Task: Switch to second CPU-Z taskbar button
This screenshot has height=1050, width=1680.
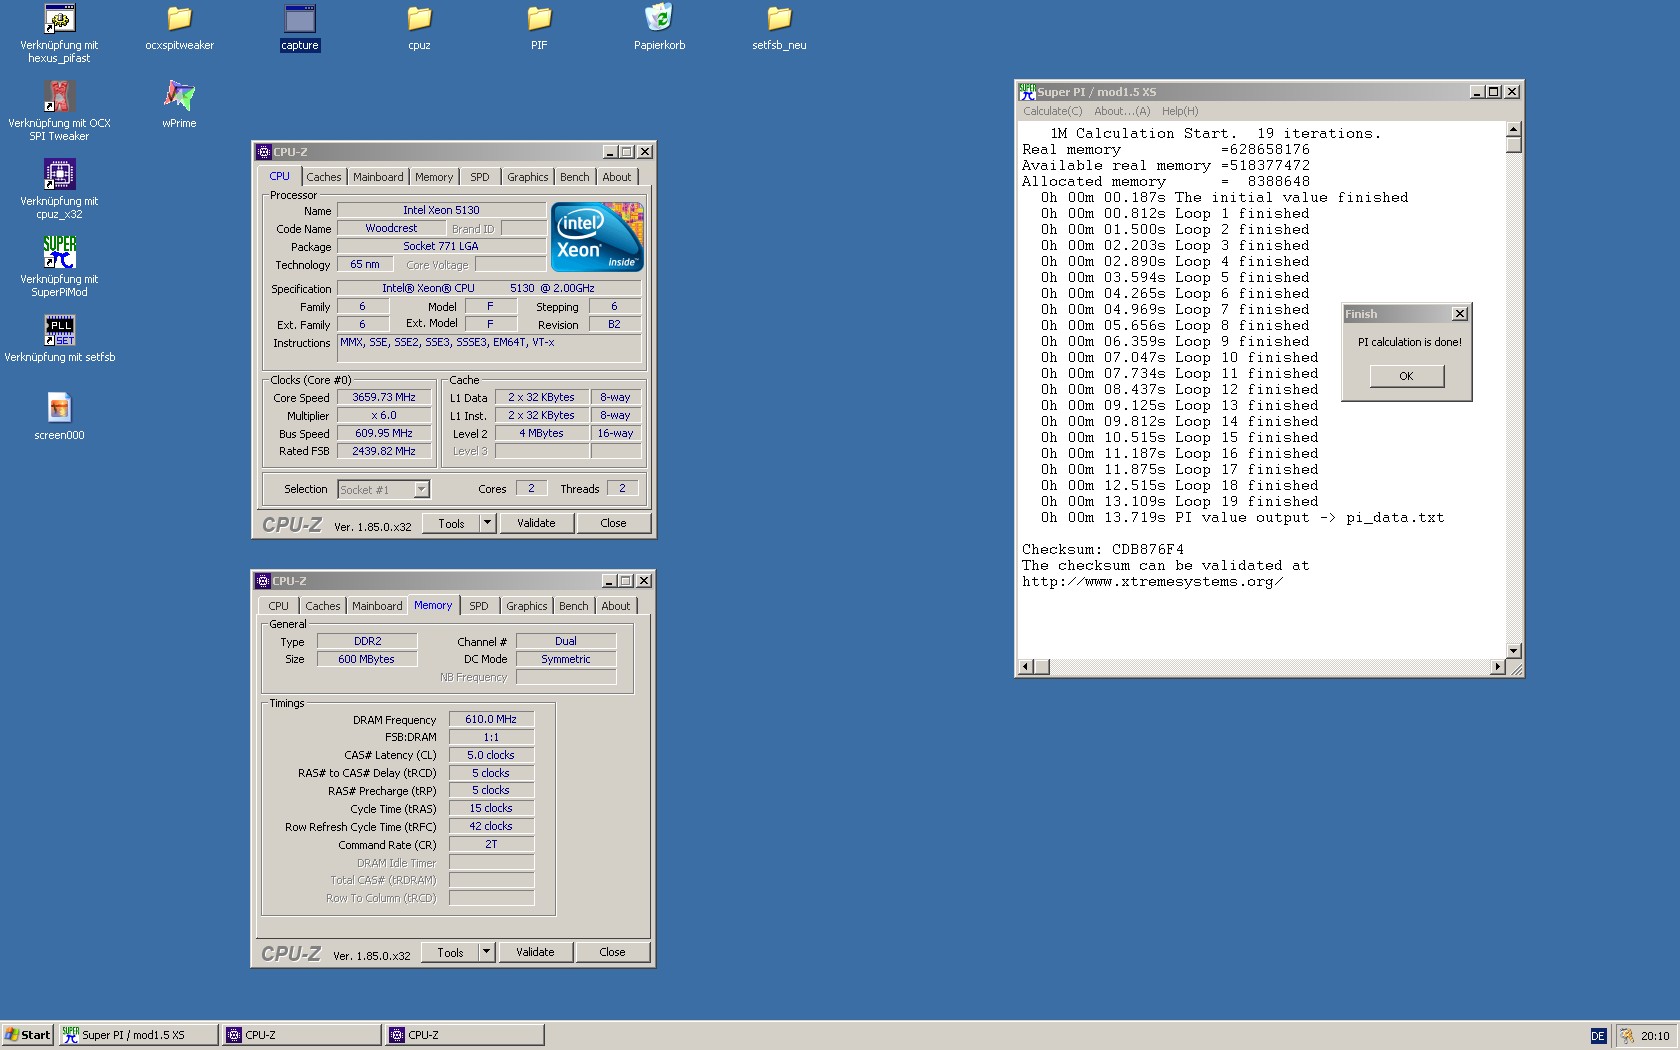Action: click(x=465, y=1035)
